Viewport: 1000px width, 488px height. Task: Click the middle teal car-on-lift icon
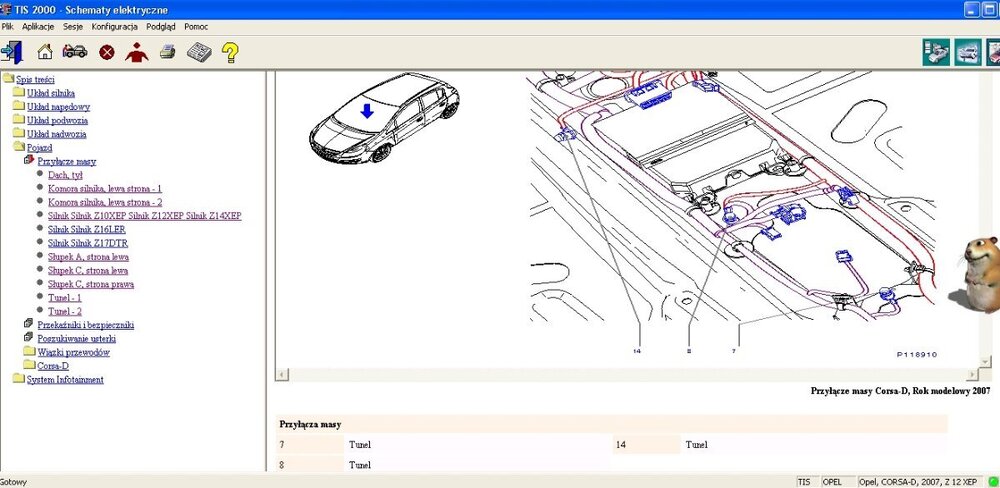tap(967, 50)
